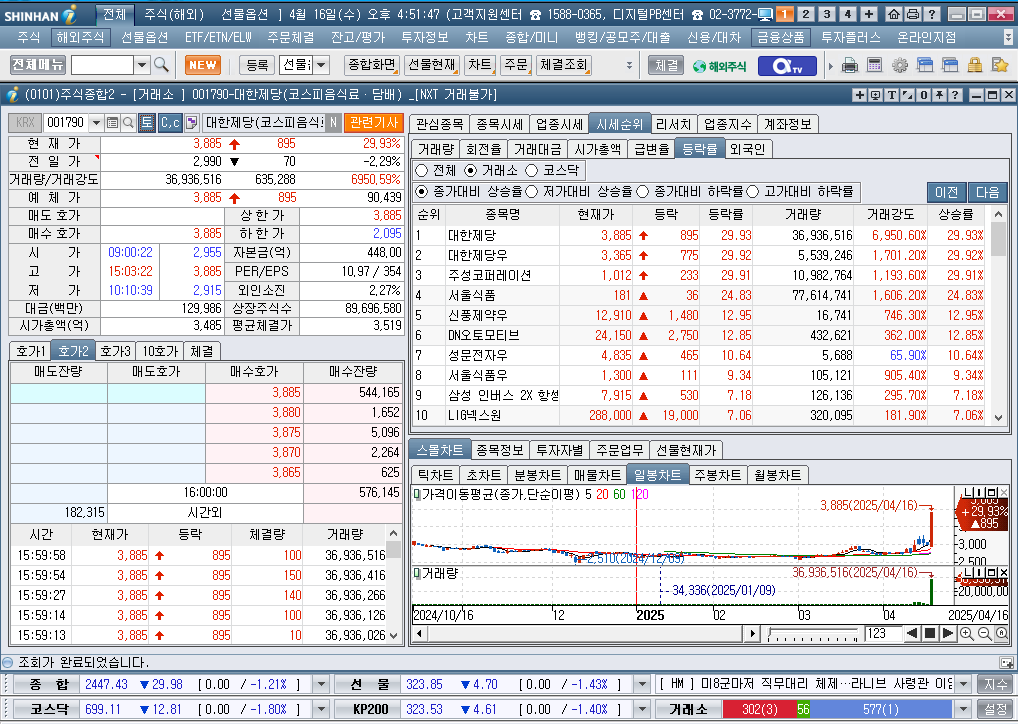The height and width of the screenshot is (724, 1018).
Task: Select 종가대비 상승률 radio option
Action: click(x=422, y=192)
